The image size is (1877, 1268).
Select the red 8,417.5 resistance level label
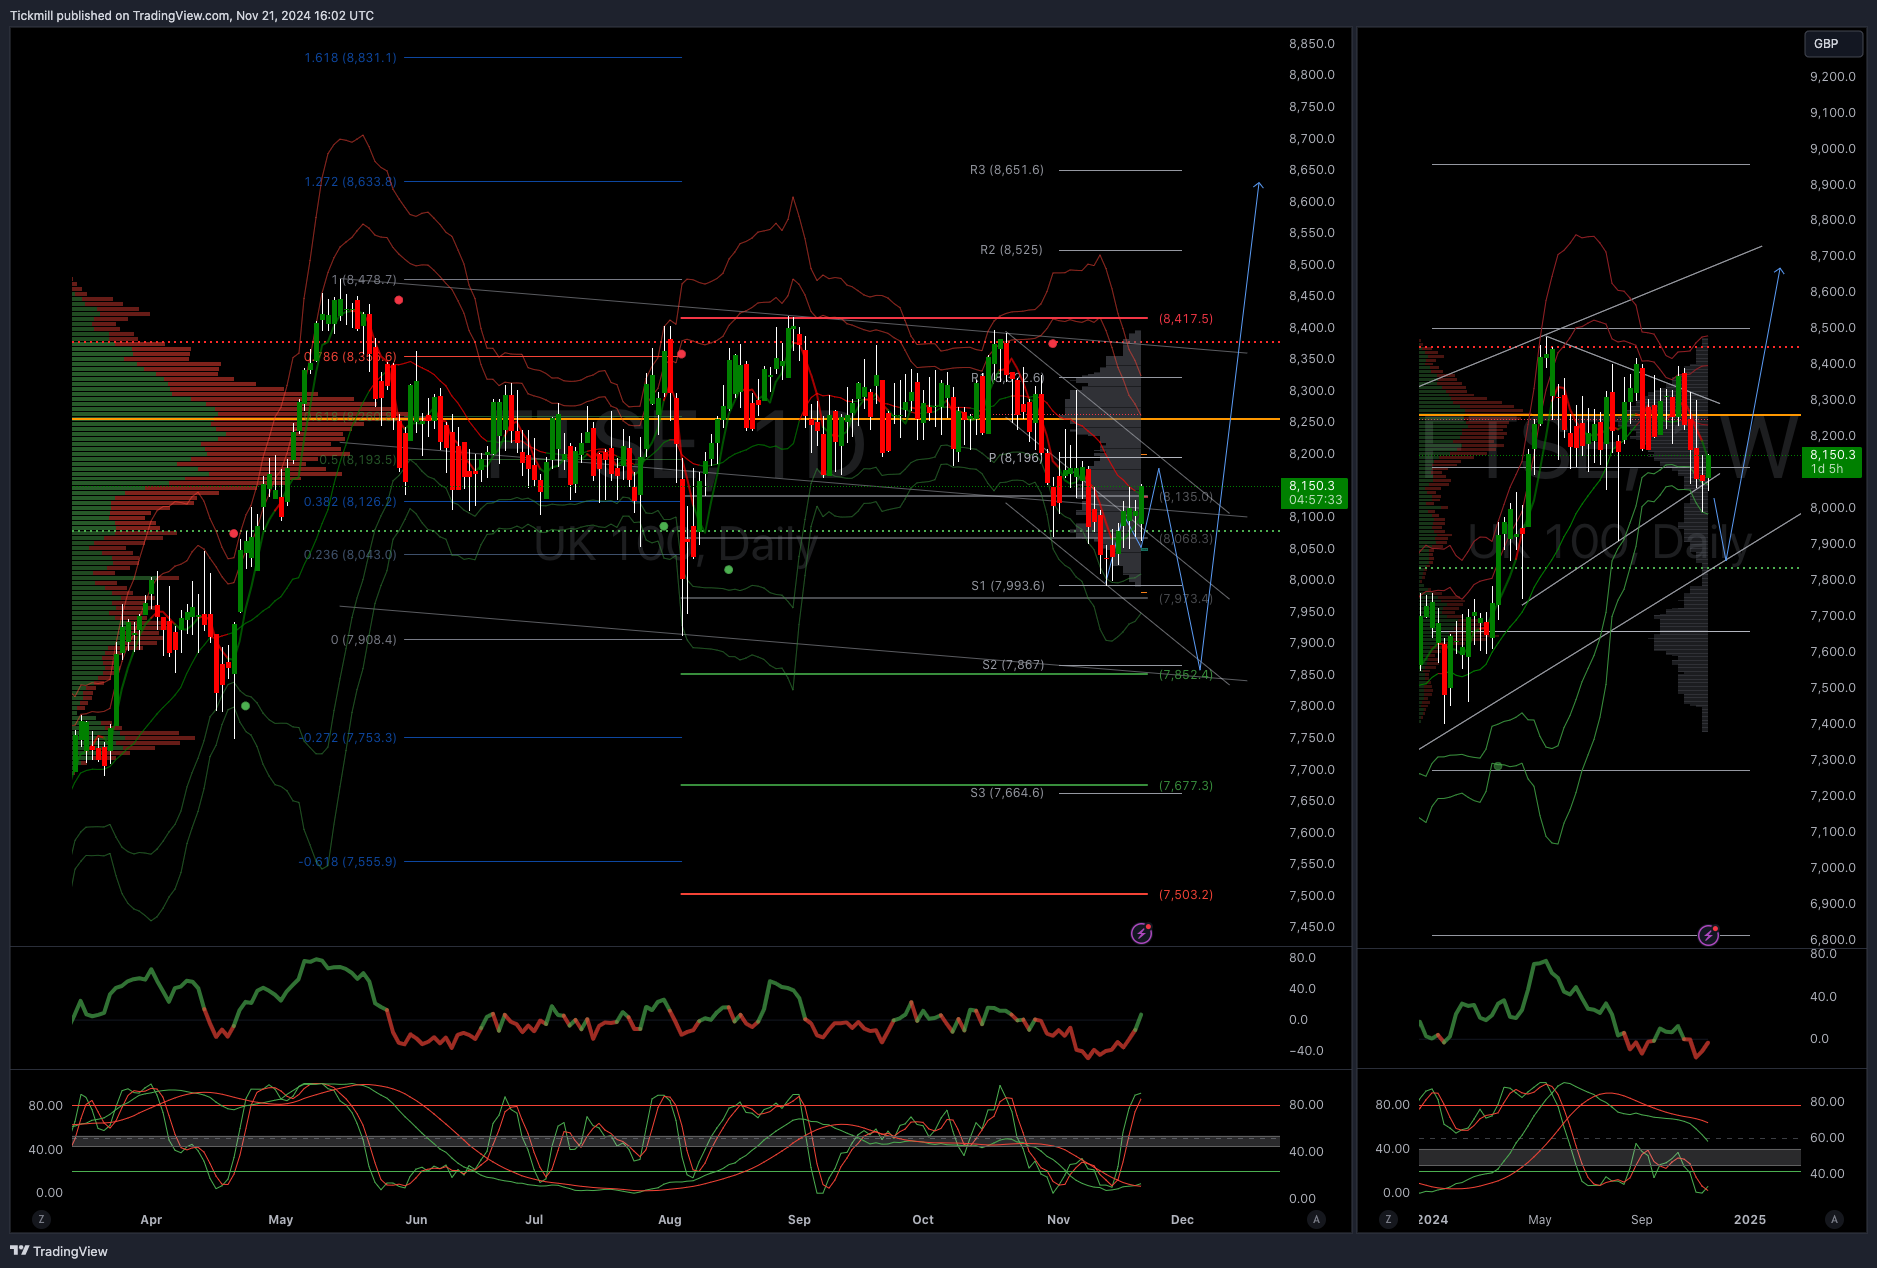pos(1185,319)
